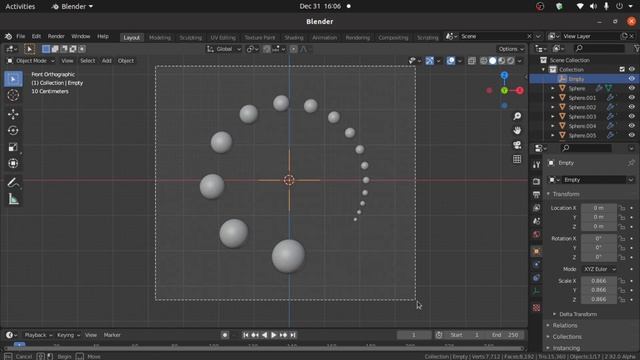Click the zoom viewport magnifier icon
640x360 pixels.
(517, 116)
